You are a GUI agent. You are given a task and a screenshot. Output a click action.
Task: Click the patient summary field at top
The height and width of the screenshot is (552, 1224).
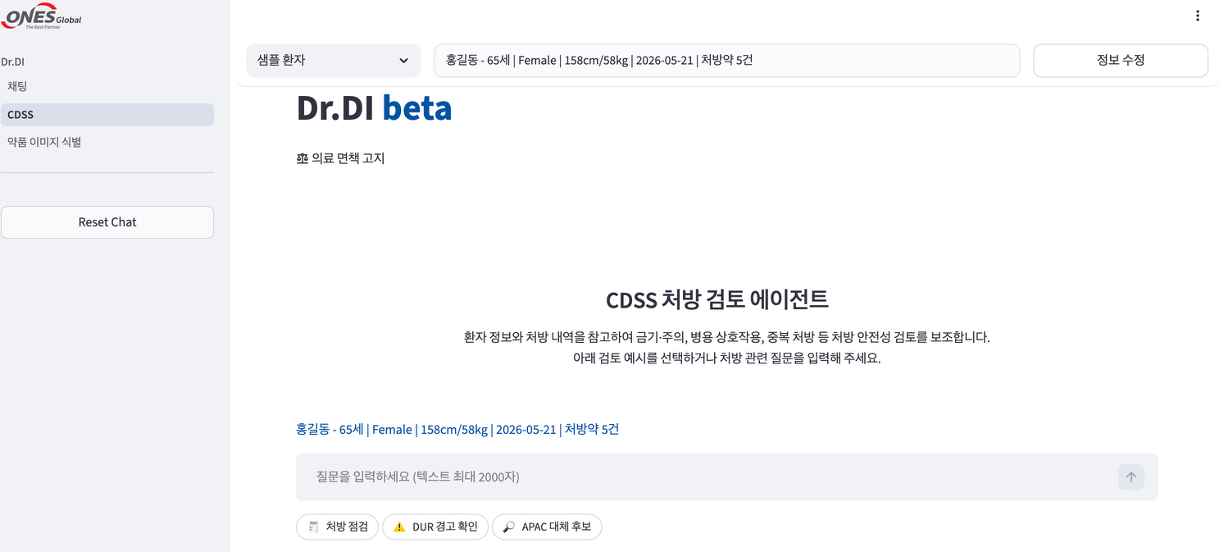point(727,60)
